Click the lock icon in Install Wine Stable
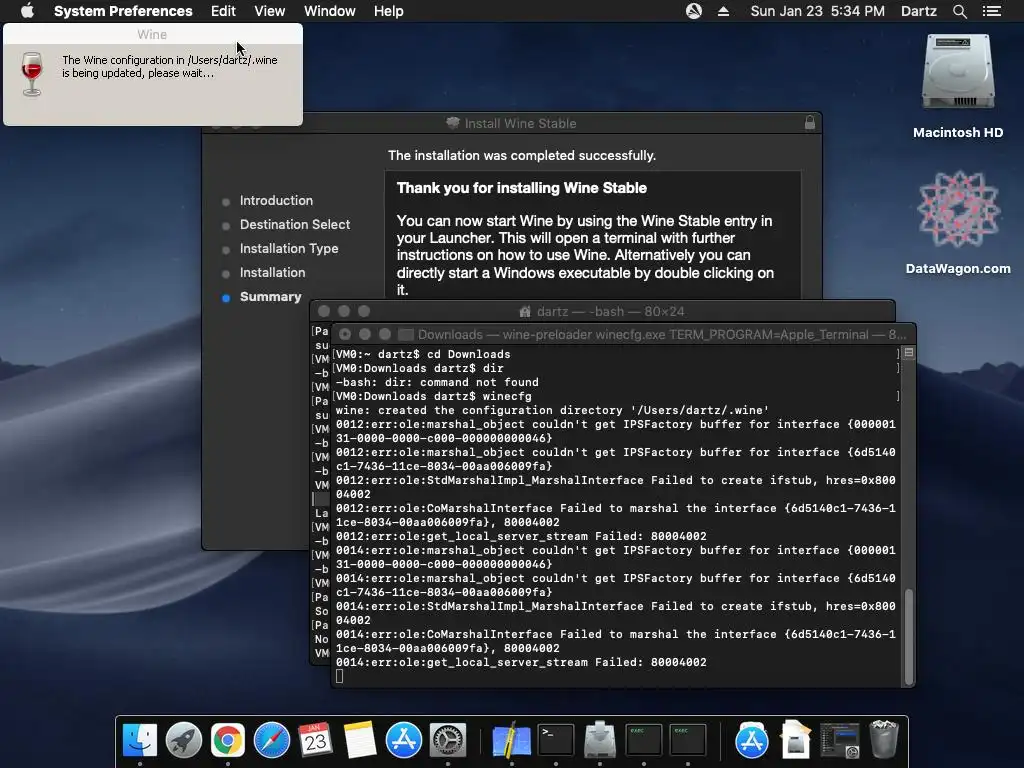 click(x=810, y=123)
